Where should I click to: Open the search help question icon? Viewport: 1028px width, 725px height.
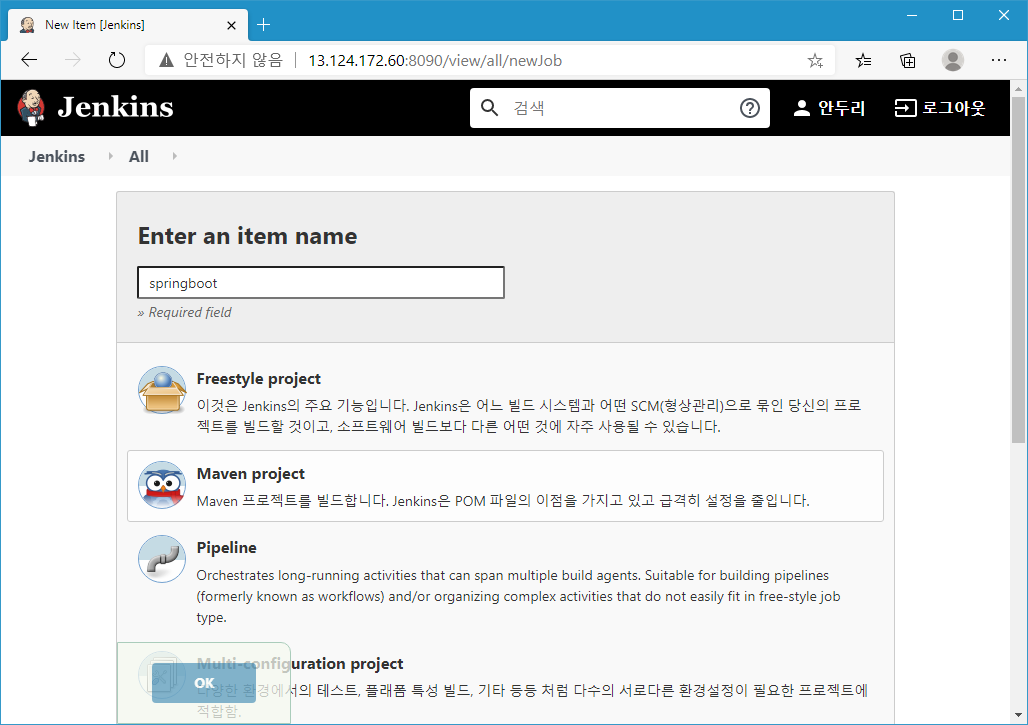pyautogui.click(x=749, y=108)
